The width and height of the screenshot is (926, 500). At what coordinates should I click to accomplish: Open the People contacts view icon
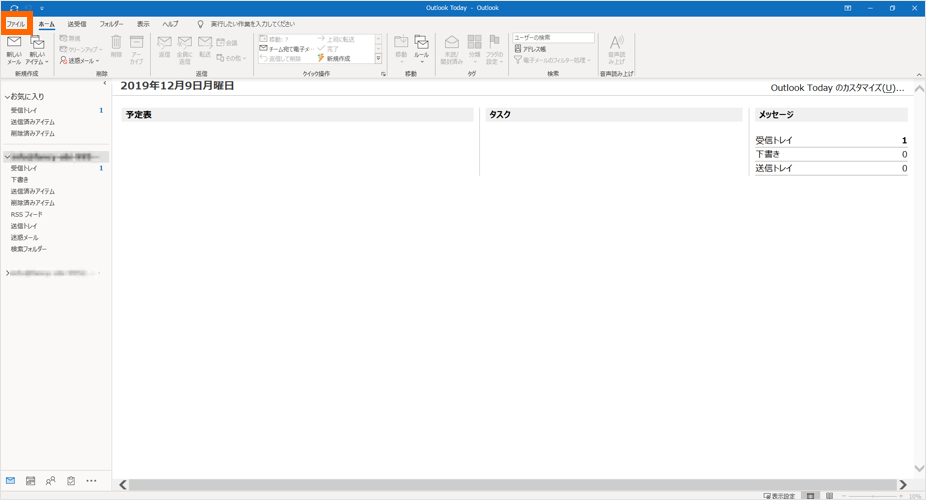(x=51, y=481)
